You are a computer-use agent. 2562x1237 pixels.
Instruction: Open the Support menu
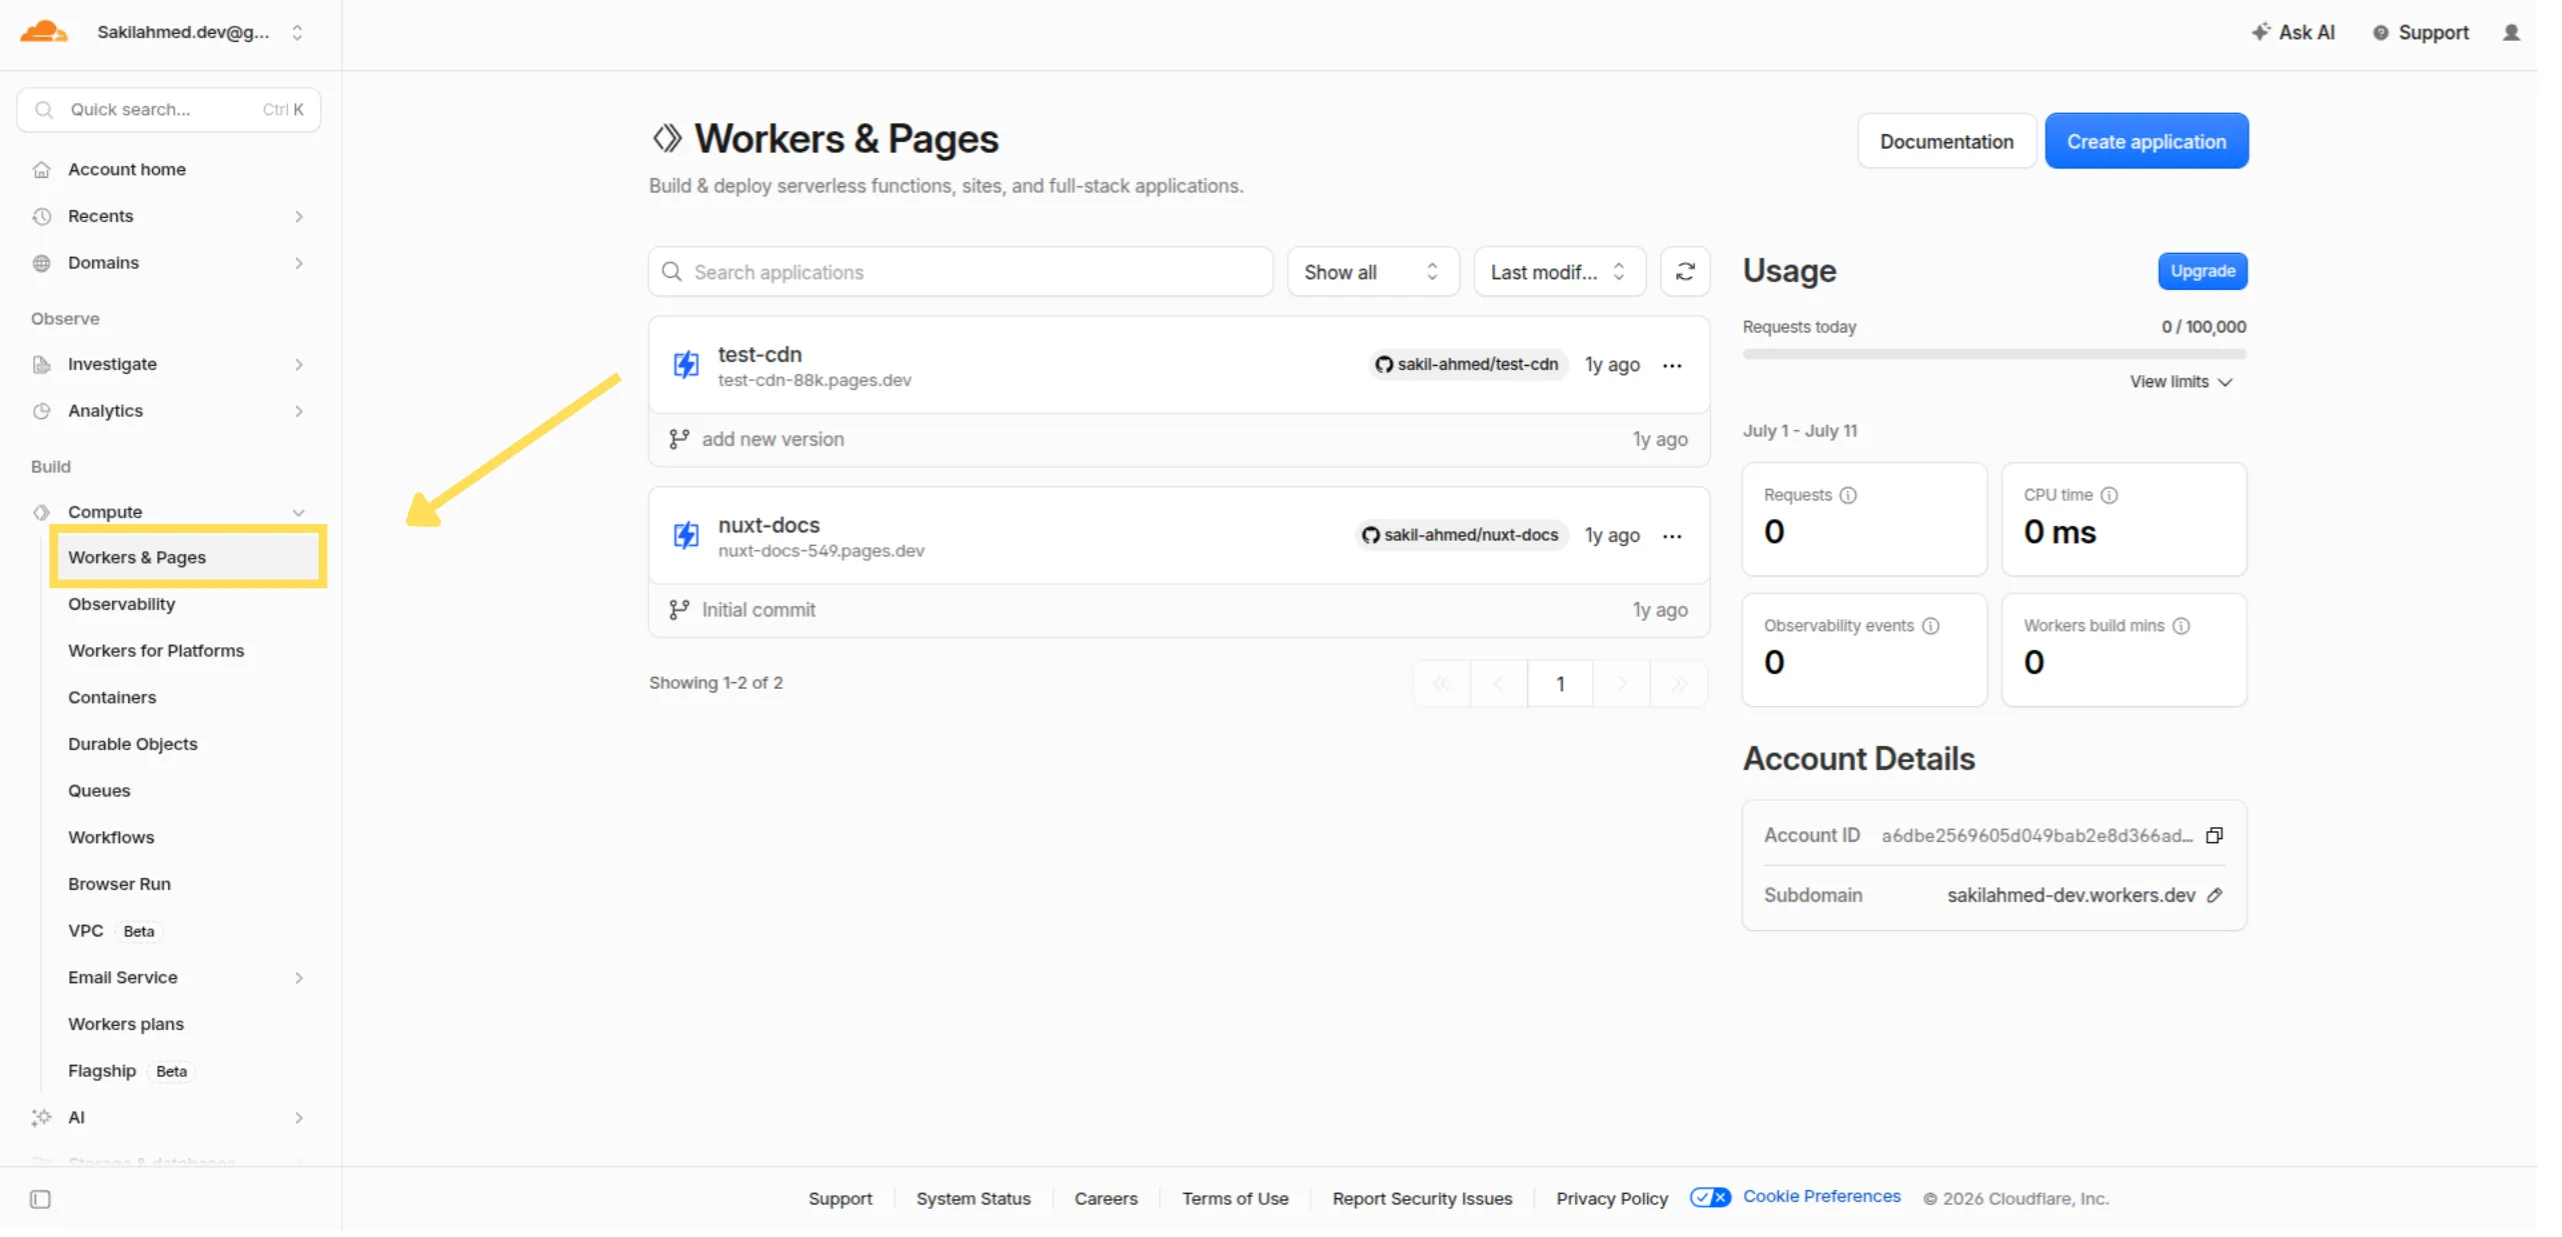click(2420, 33)
